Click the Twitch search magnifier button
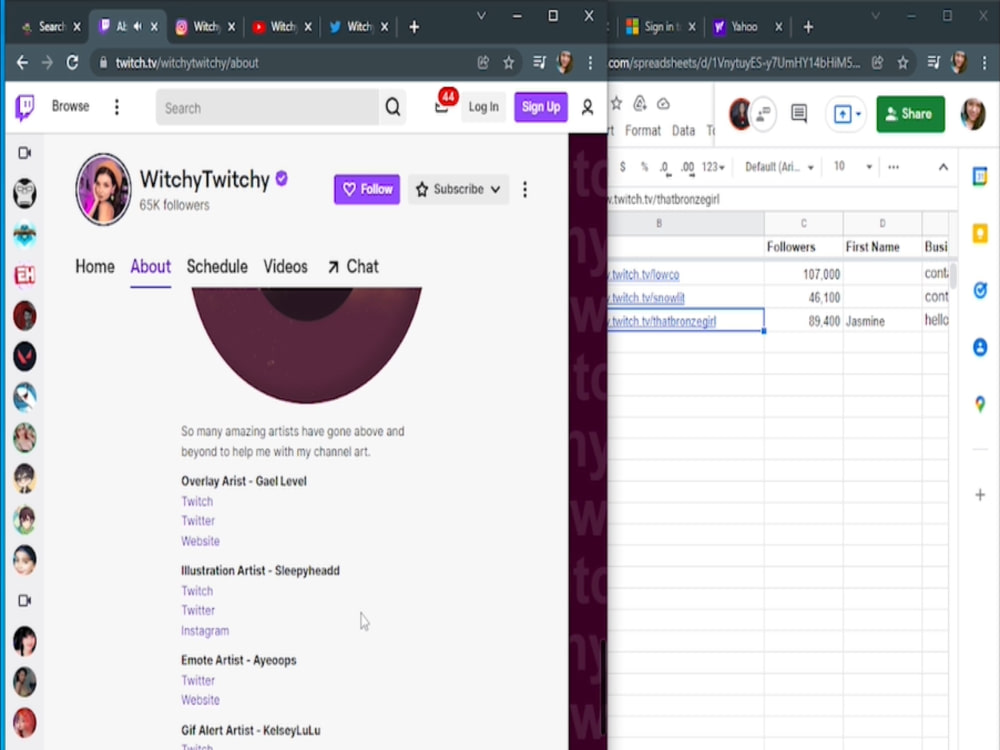This screenshot has width=1000, height=750. (393, 107)
